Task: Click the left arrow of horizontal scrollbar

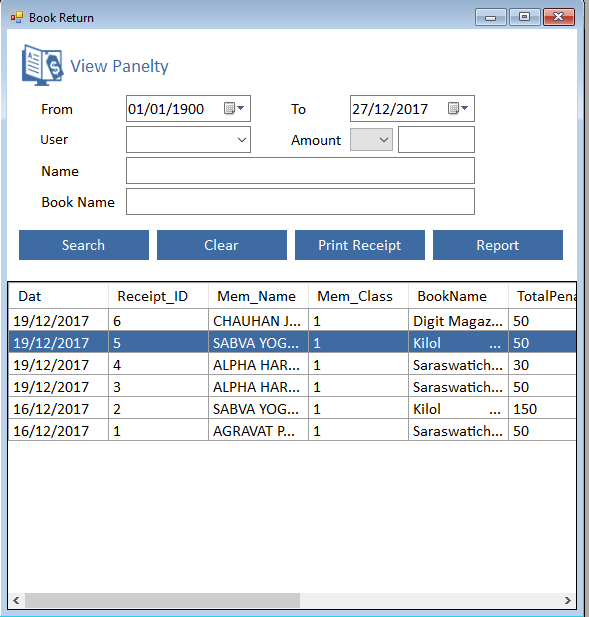Action: [16, 600]
